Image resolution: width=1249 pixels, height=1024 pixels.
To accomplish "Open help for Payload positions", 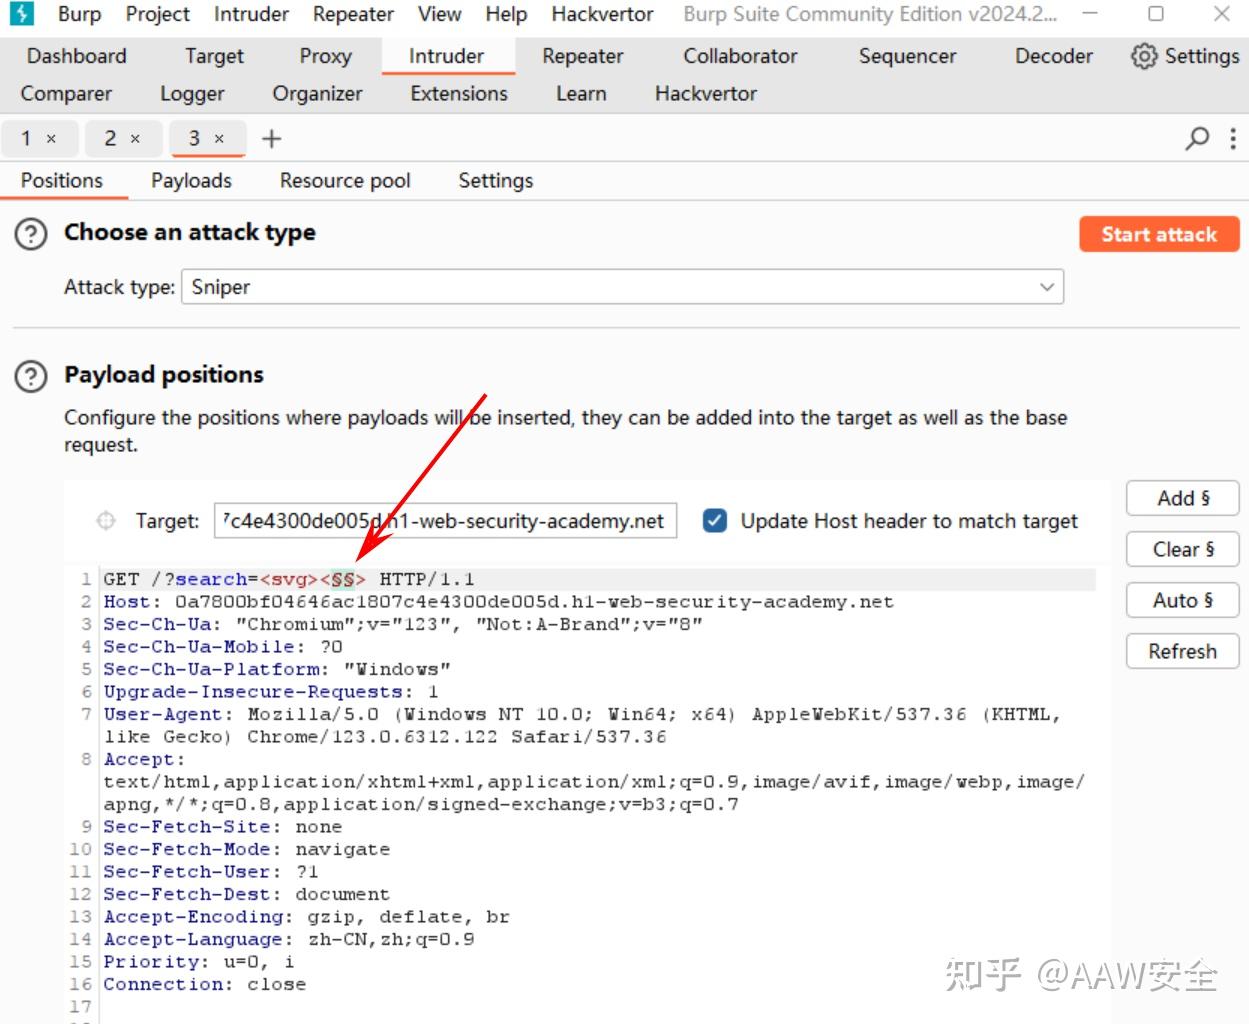I will 31,376.
